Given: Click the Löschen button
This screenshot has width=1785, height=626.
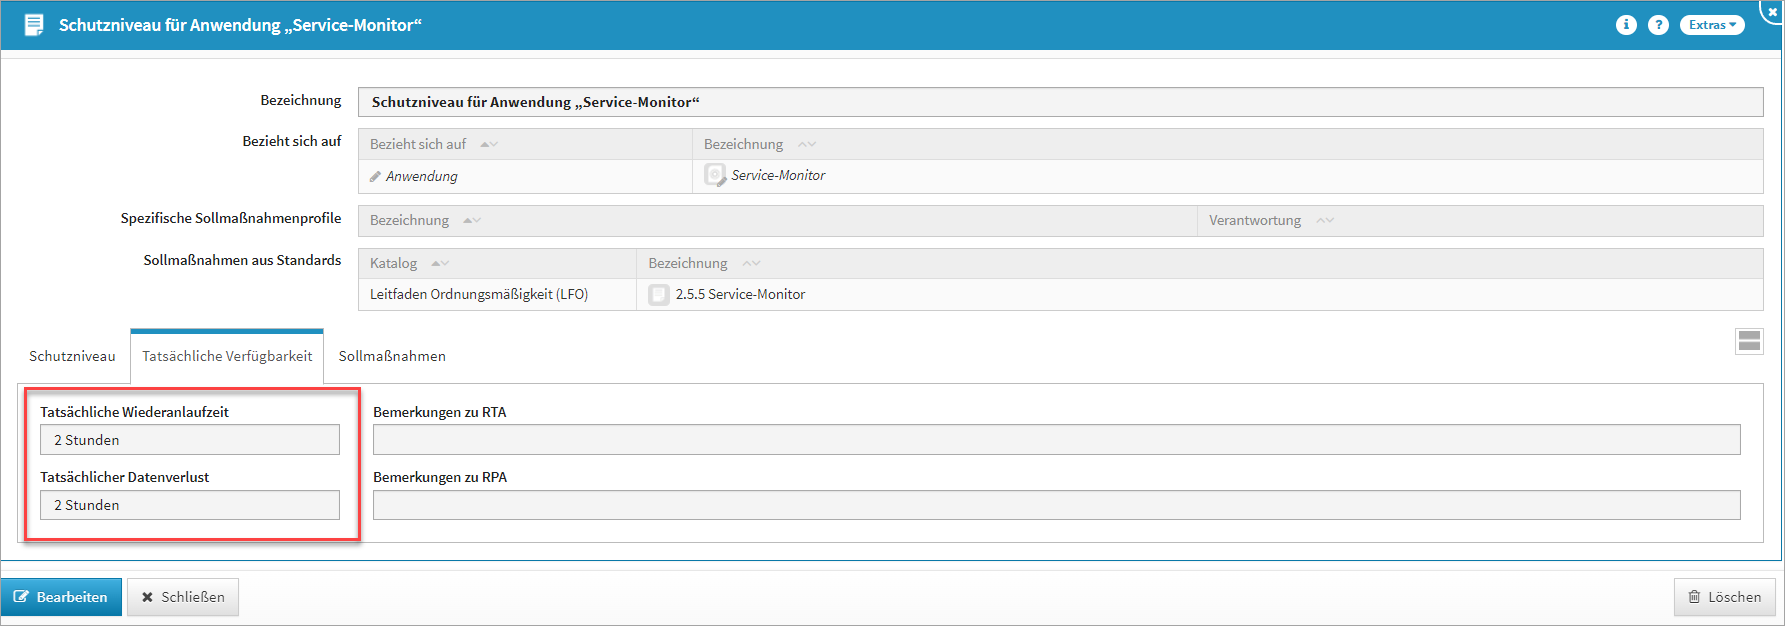Looking at the screenshot, I should coord(1724,597).
